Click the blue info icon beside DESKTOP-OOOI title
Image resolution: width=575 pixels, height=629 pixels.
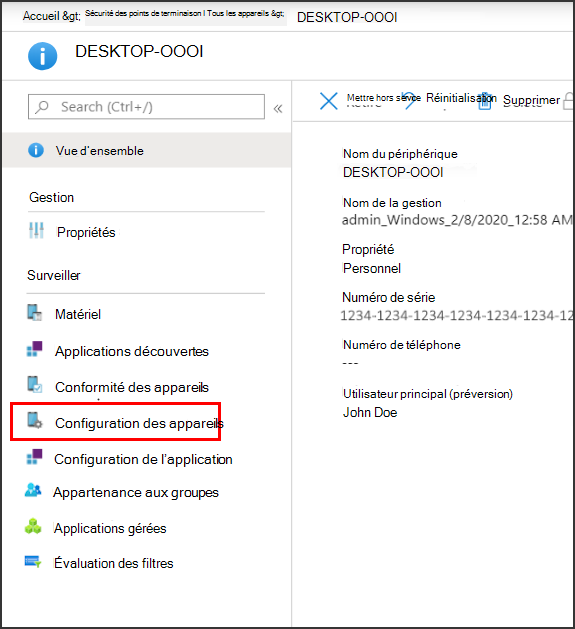coord(43,56)
